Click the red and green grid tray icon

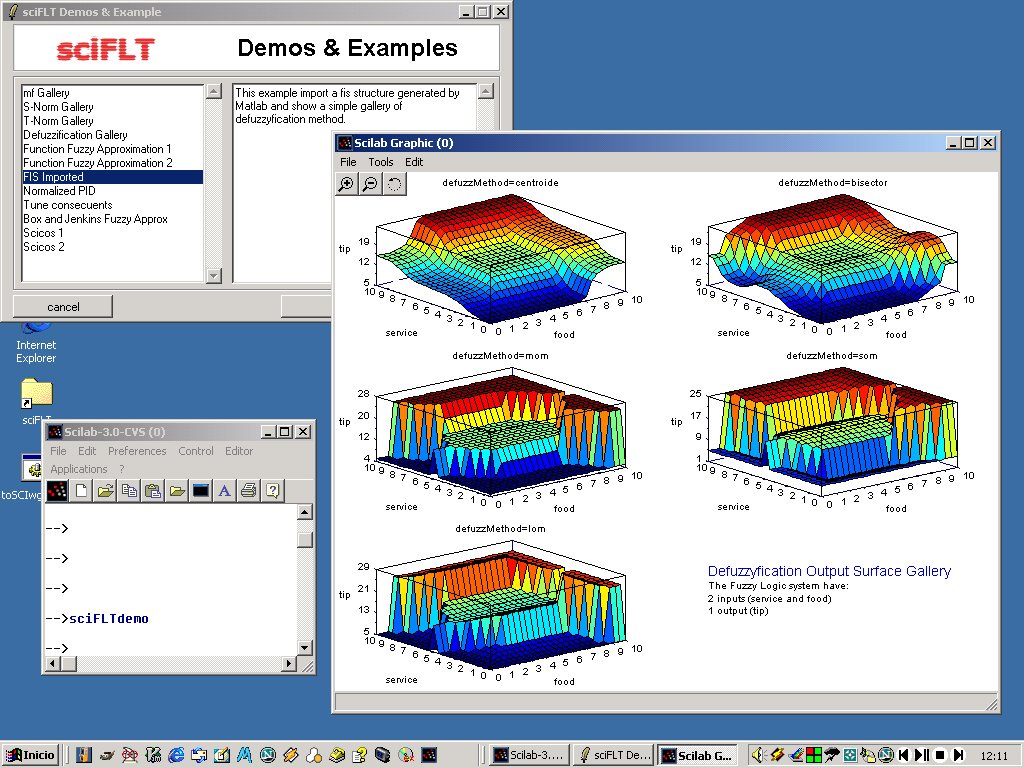(814, 755)
